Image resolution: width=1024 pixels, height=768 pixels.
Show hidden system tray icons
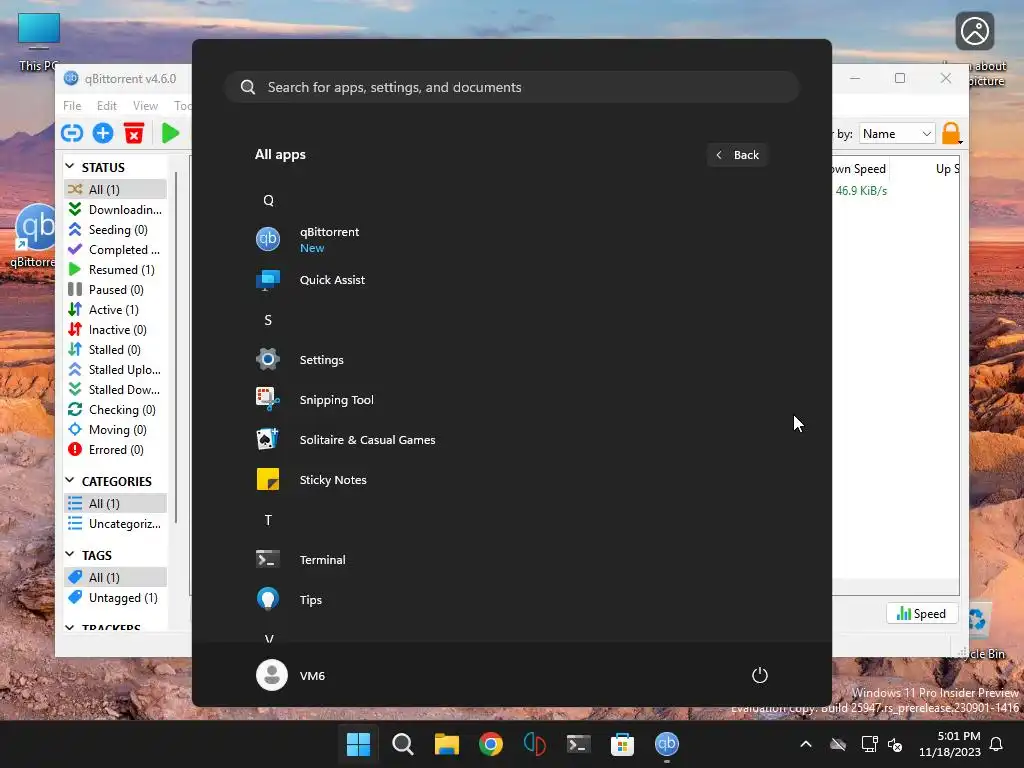[x=806, y=744]
